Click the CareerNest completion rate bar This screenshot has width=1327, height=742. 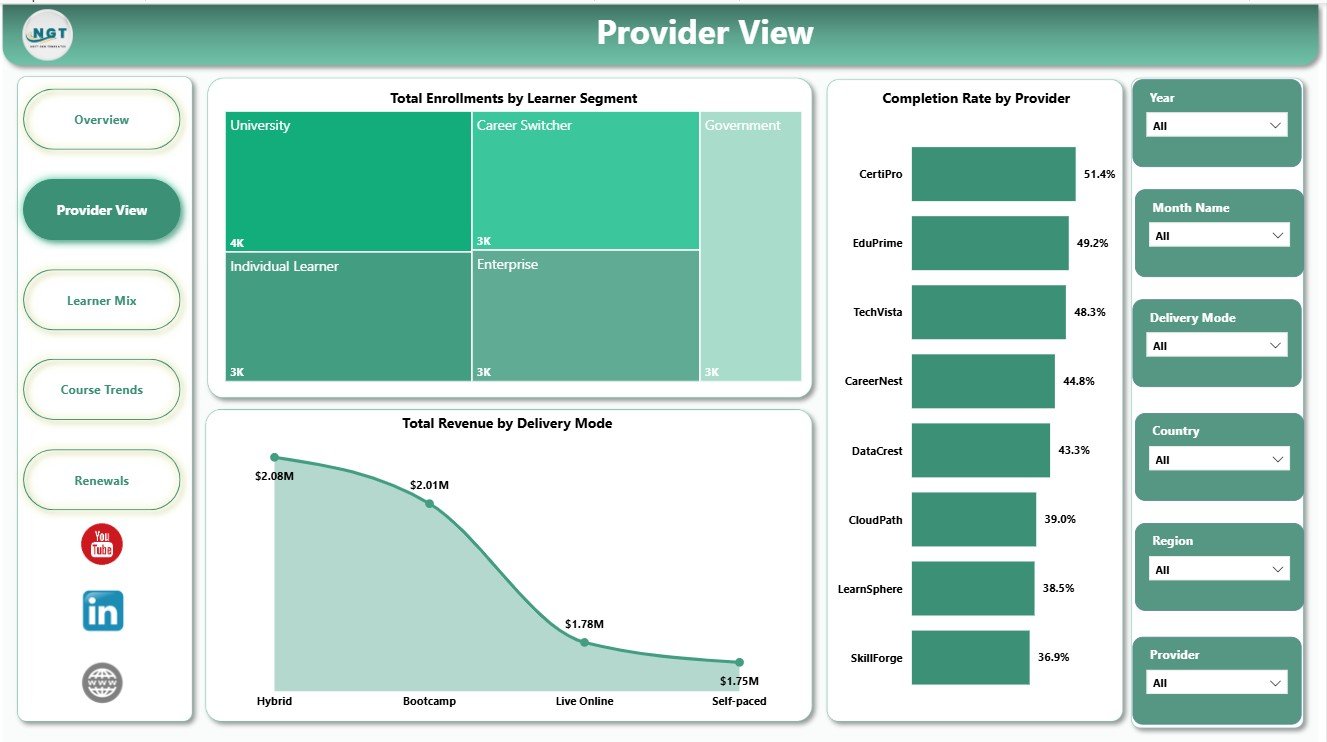[x=983, y=381]
